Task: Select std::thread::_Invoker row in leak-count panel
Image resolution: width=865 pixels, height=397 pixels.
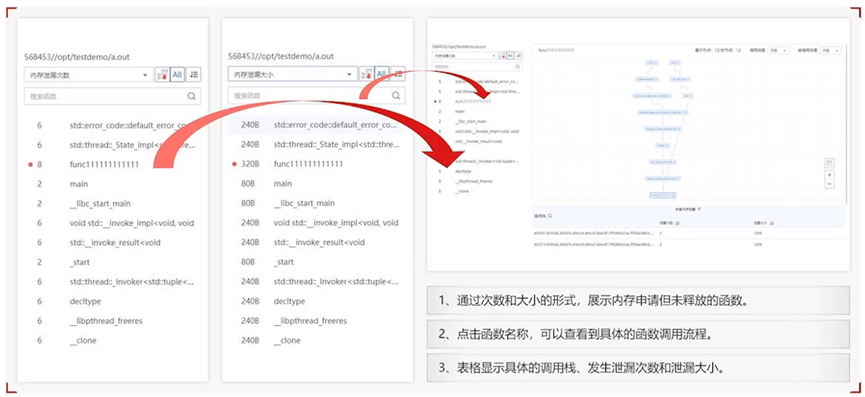Action: [113, 282]
